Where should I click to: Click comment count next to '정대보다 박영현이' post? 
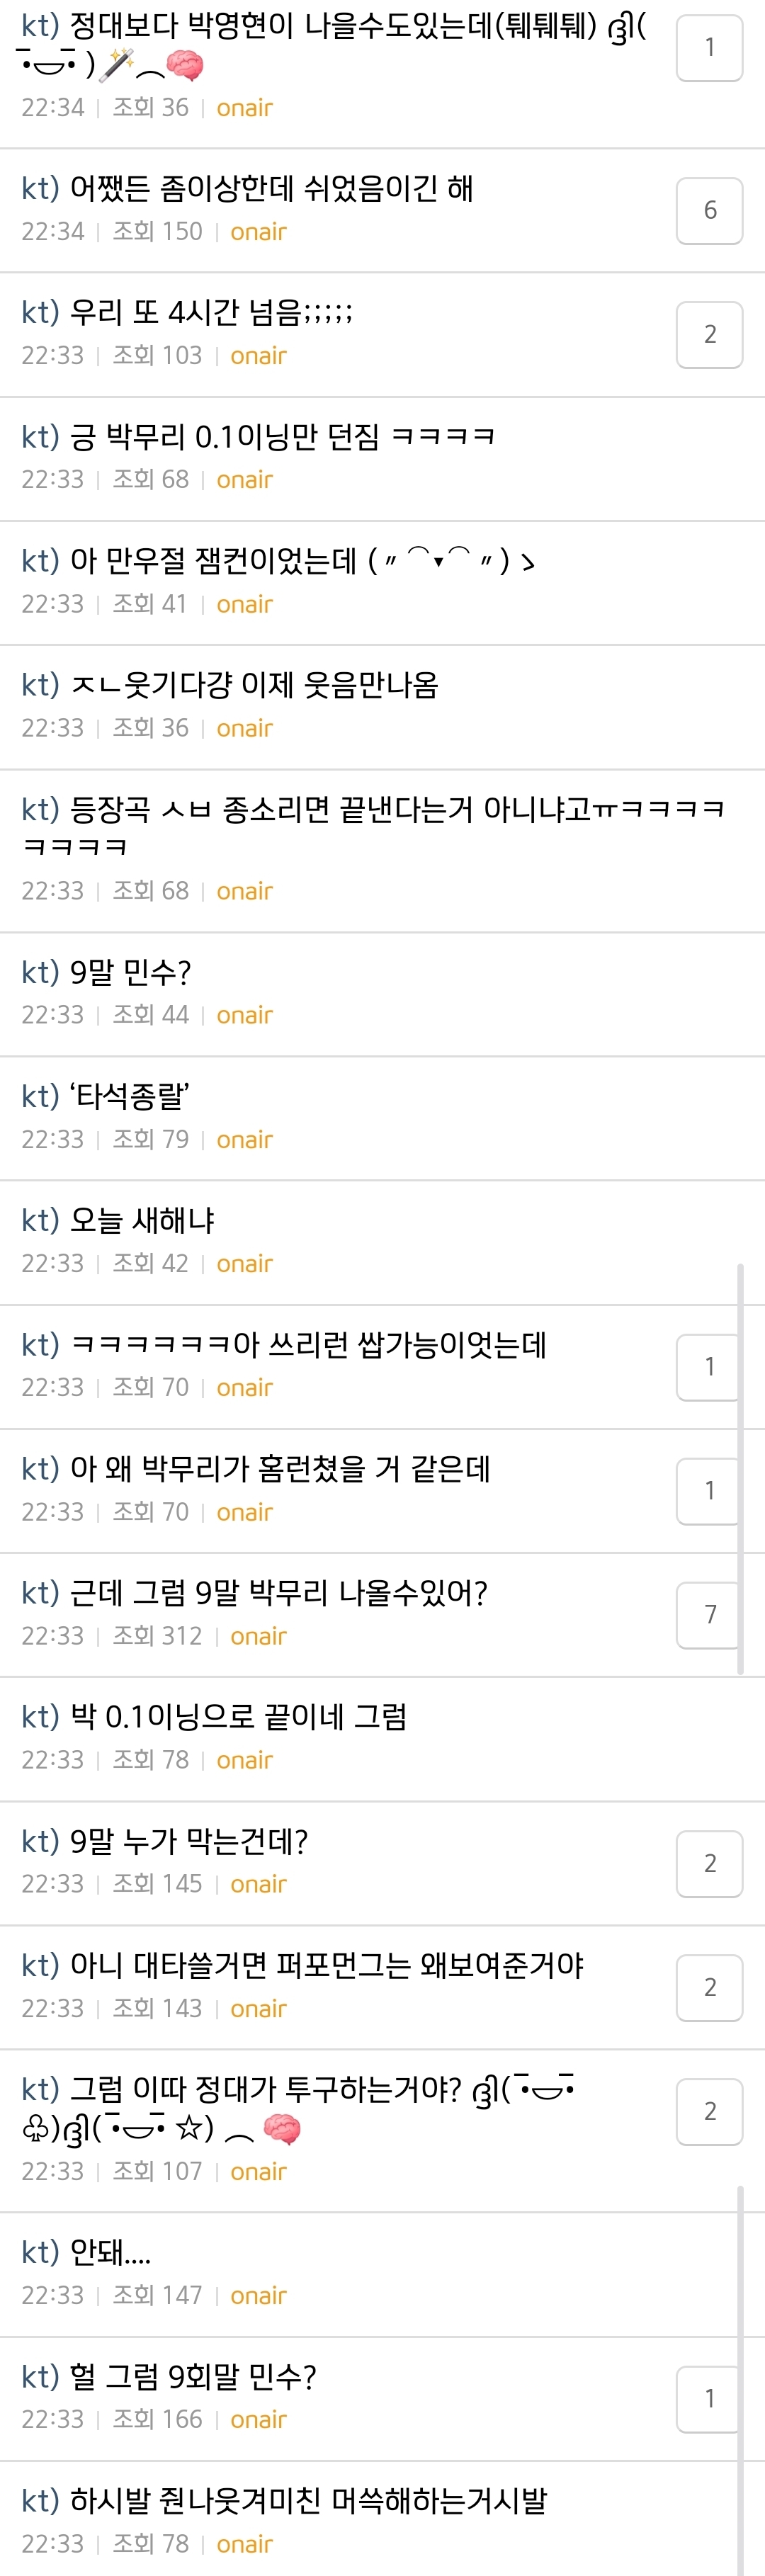(x=709, y=48)
